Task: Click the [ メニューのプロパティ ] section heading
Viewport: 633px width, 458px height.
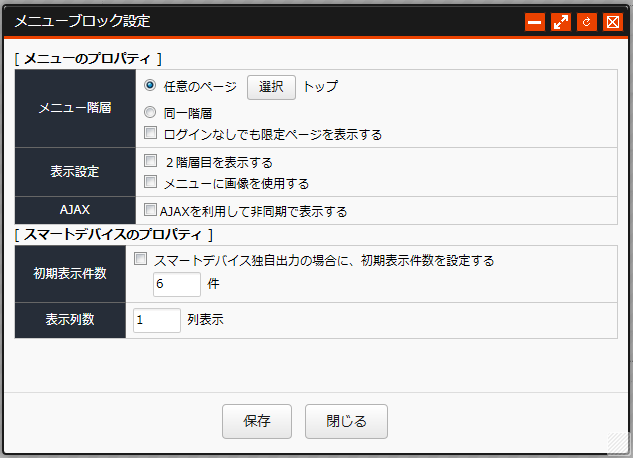Action: click(88, 59)
